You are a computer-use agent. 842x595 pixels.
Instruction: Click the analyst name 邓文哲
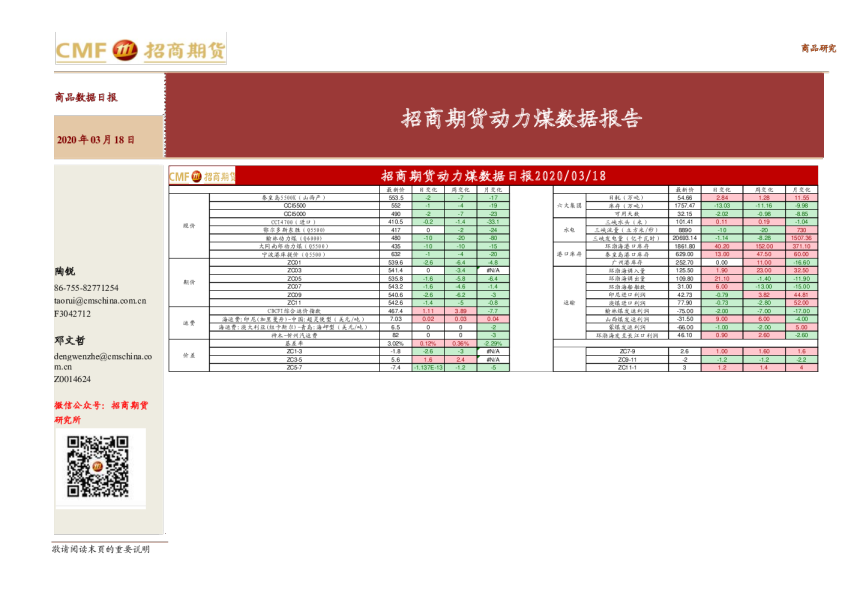pos(69,341)
